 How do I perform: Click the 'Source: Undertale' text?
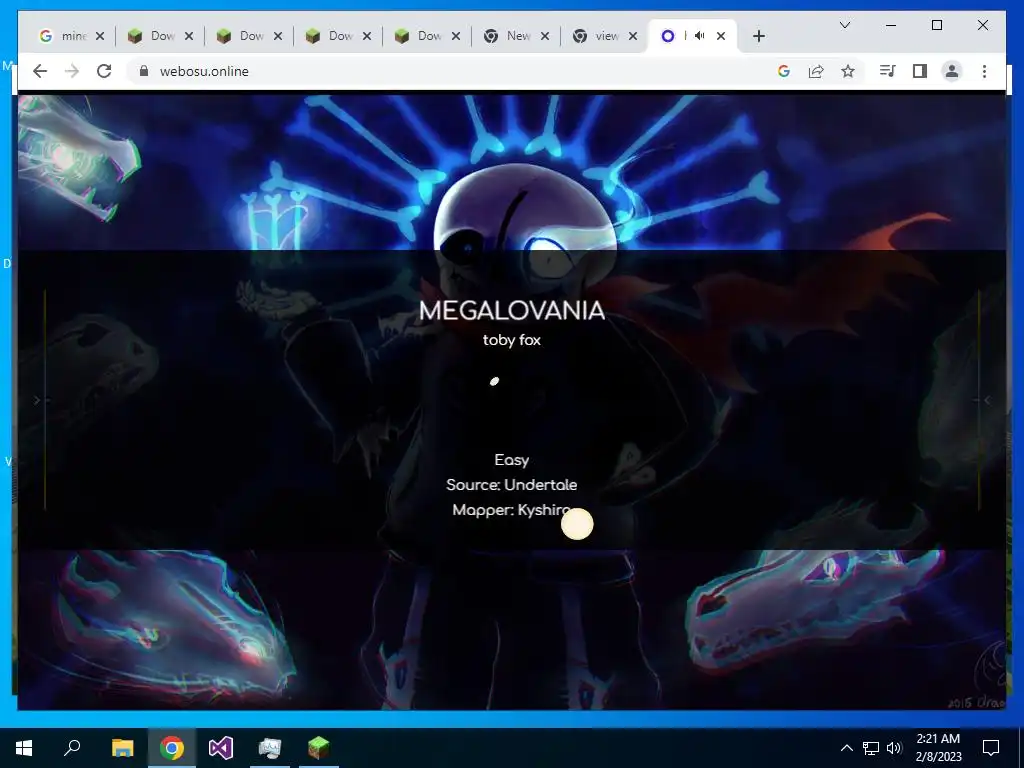click(511, 485)
